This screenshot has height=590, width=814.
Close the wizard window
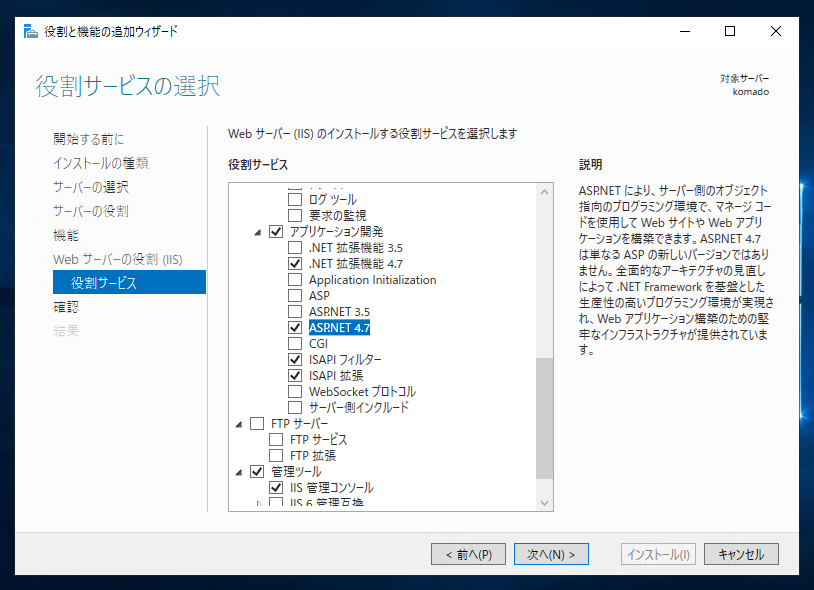776,32
